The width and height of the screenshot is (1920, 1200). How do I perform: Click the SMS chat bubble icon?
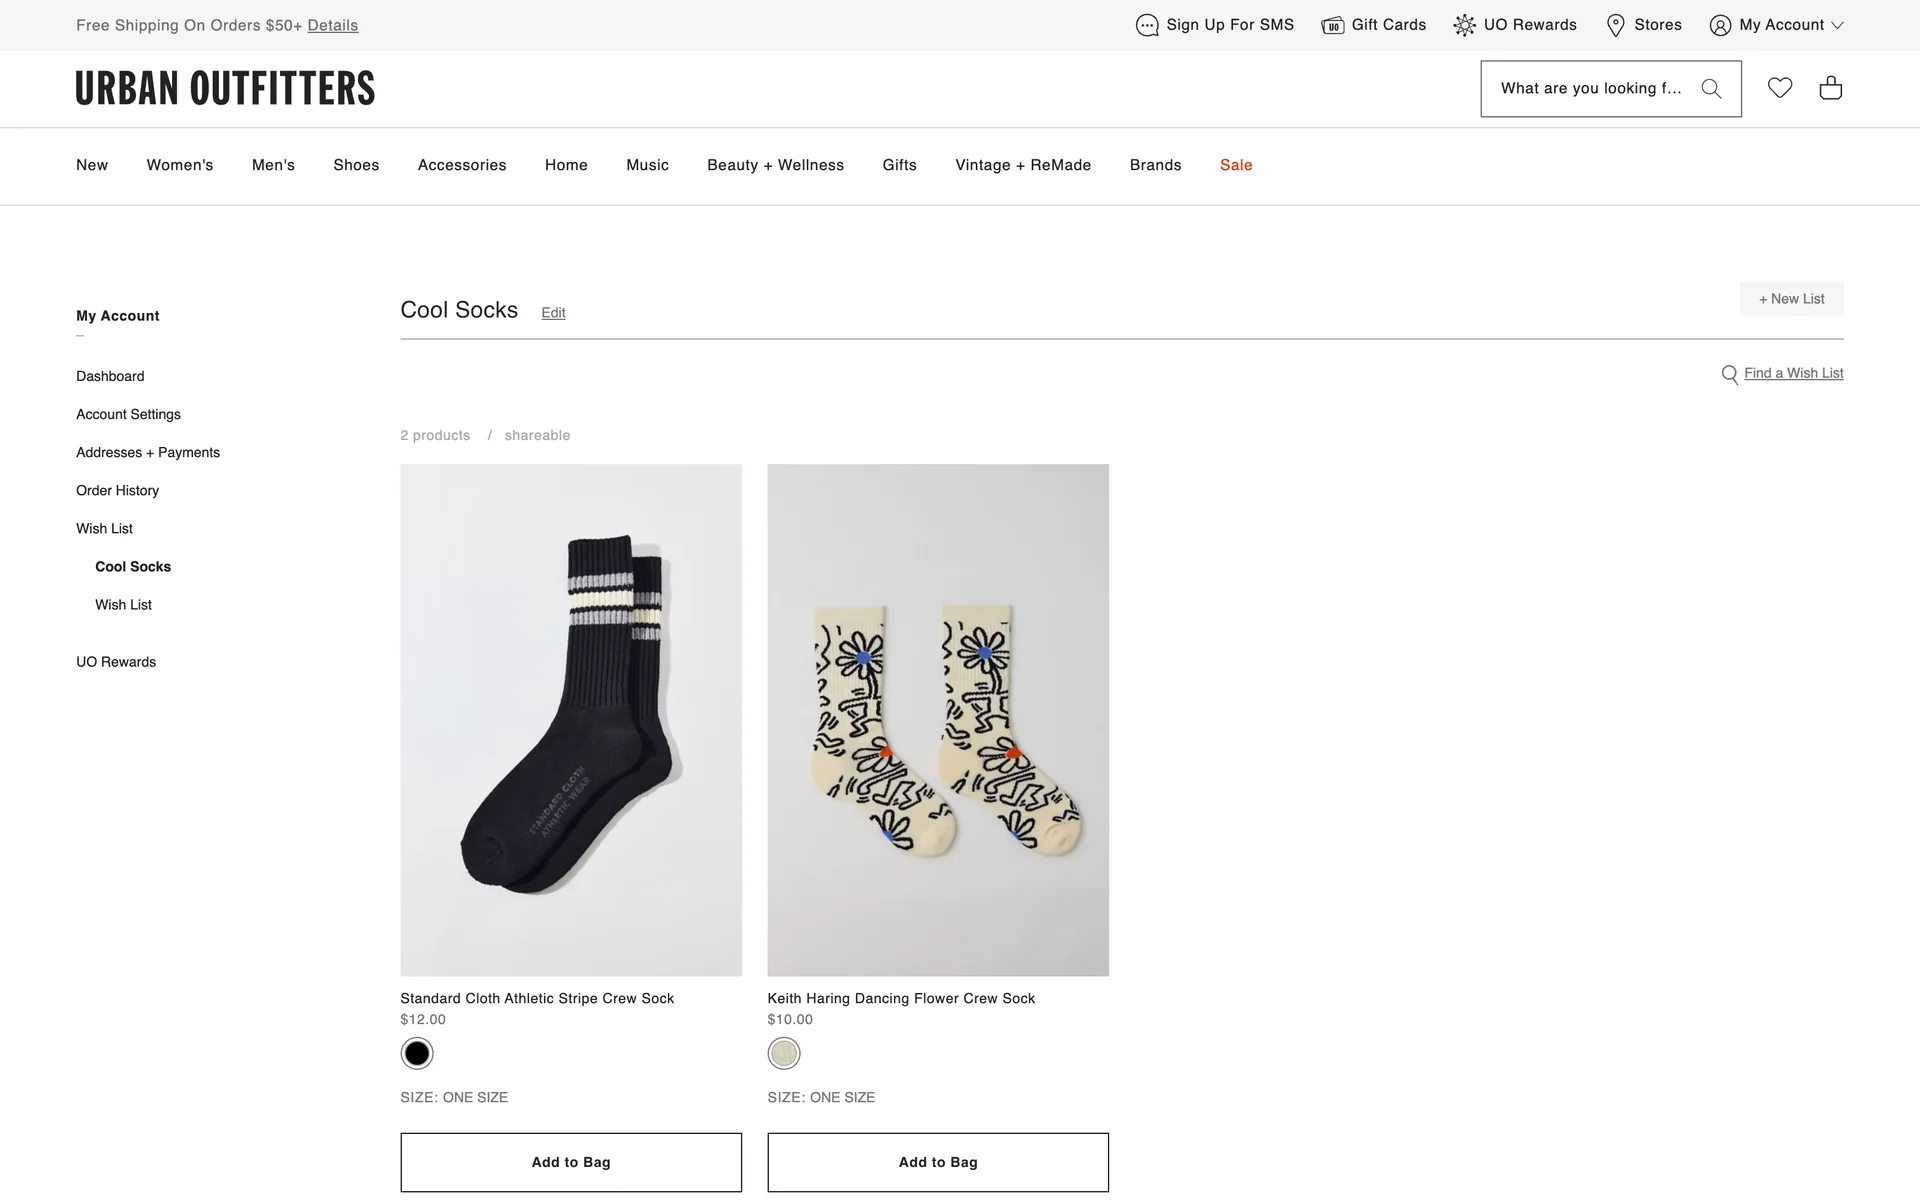click(x=1147, y=25)
